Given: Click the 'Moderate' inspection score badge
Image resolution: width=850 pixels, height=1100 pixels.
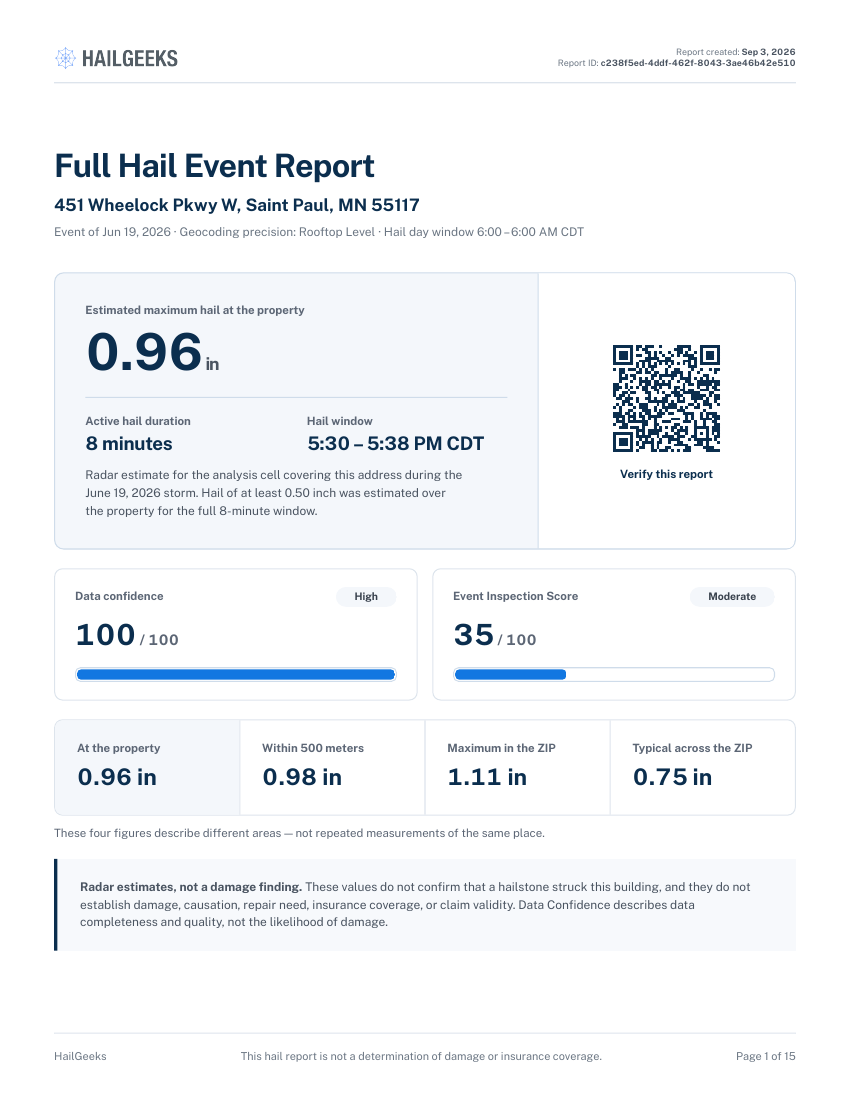Looking at the screenshot, I should coord(732,596).
